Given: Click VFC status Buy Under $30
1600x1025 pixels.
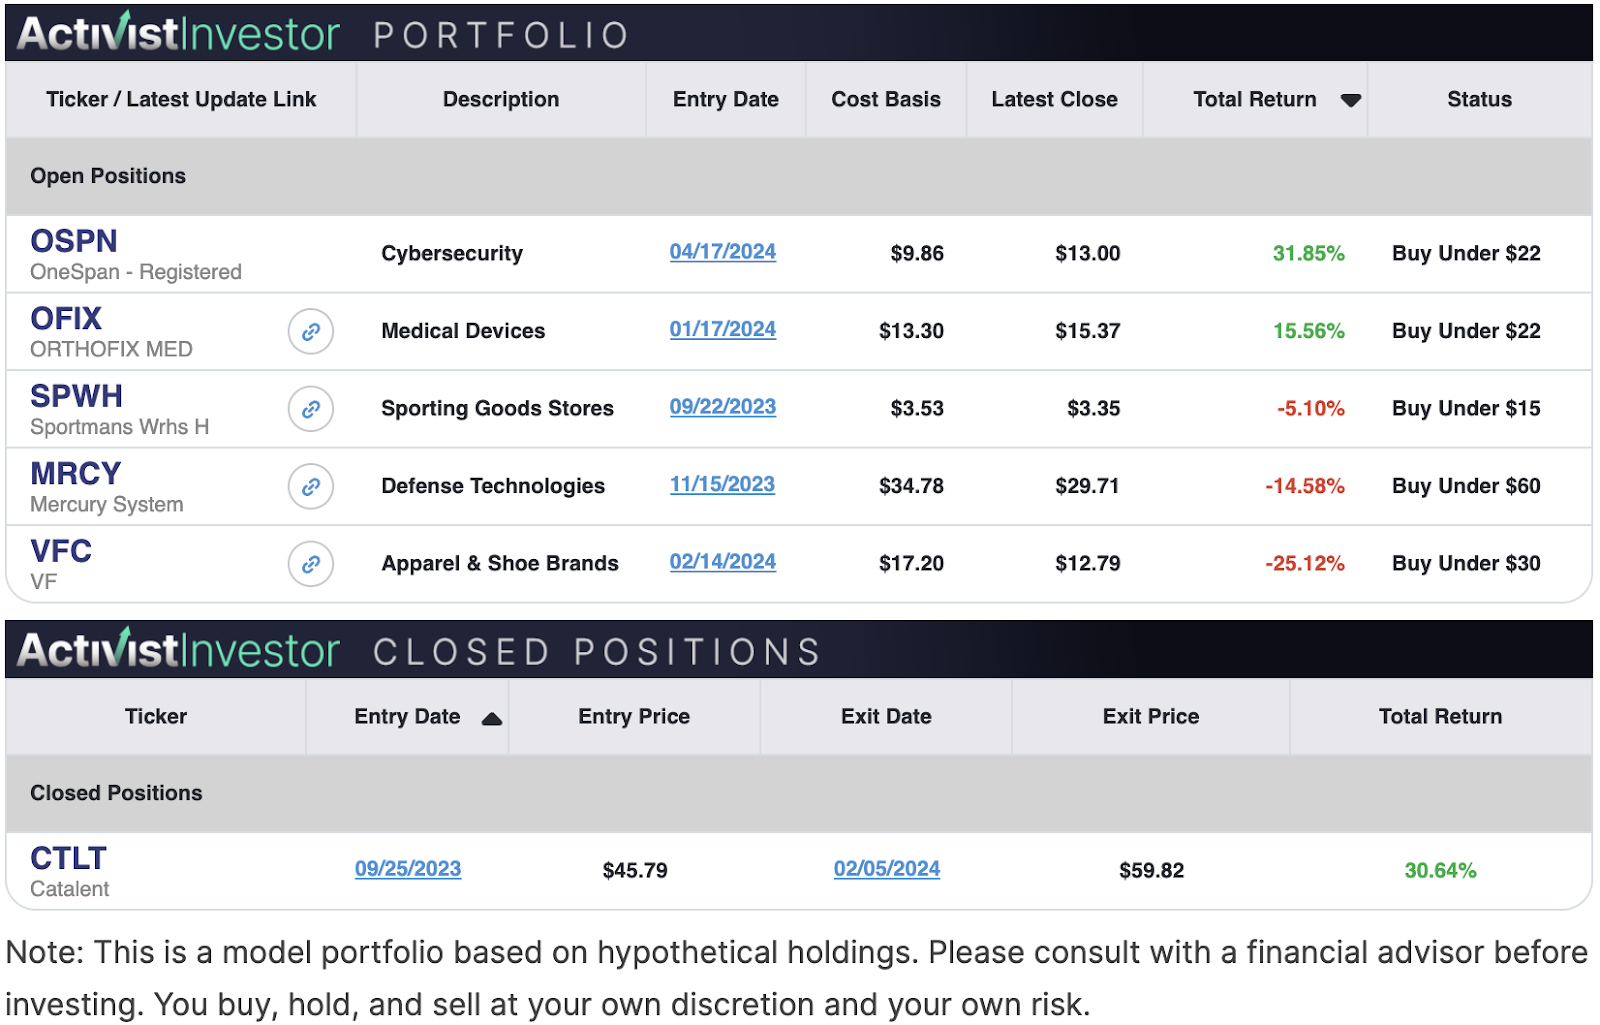Looking at the screenshot, I should 1466,564.
